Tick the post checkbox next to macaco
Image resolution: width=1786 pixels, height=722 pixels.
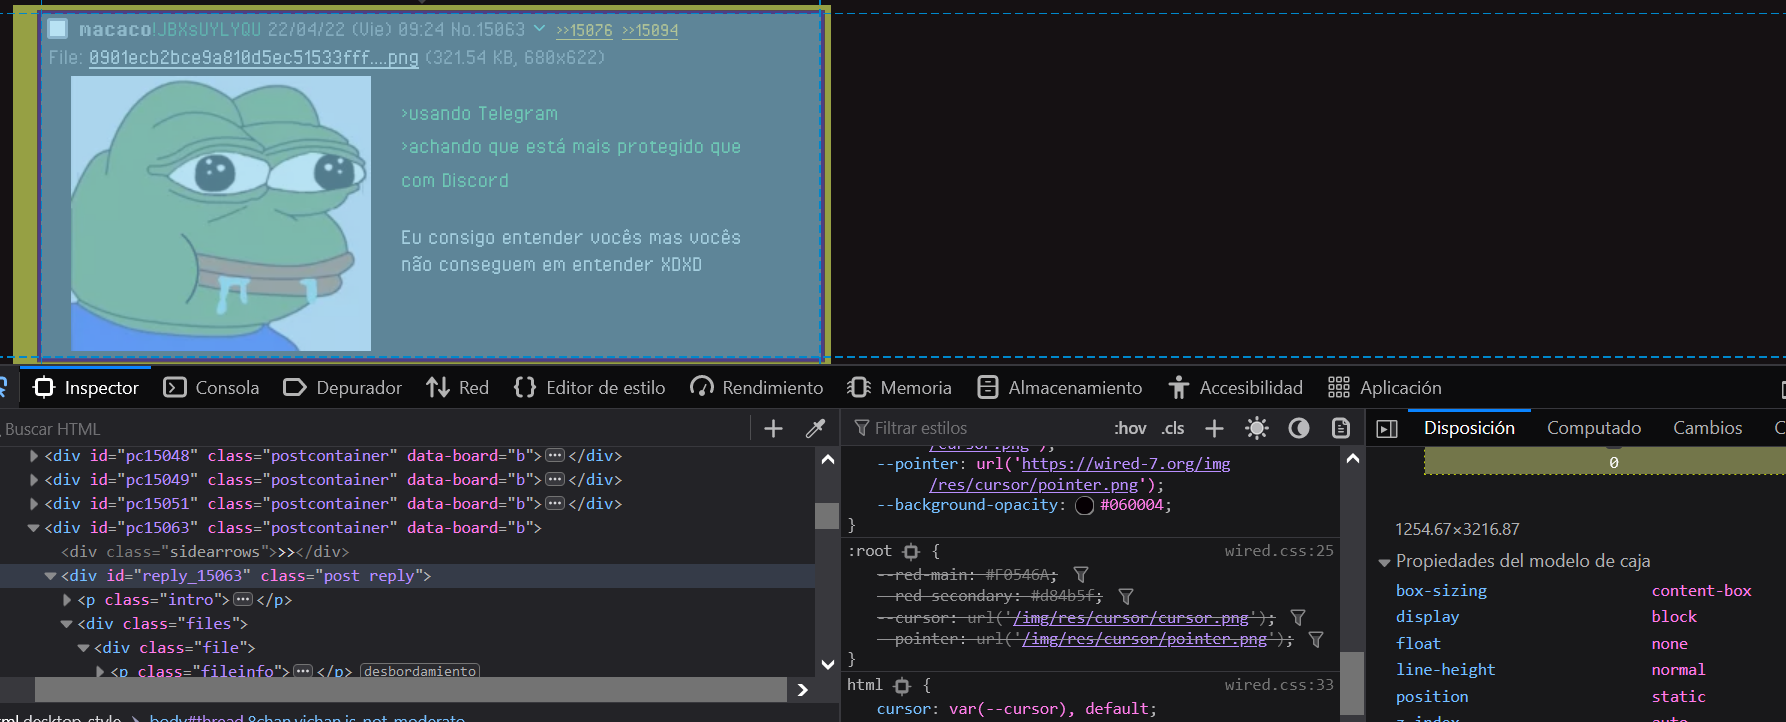pos(58,29)
